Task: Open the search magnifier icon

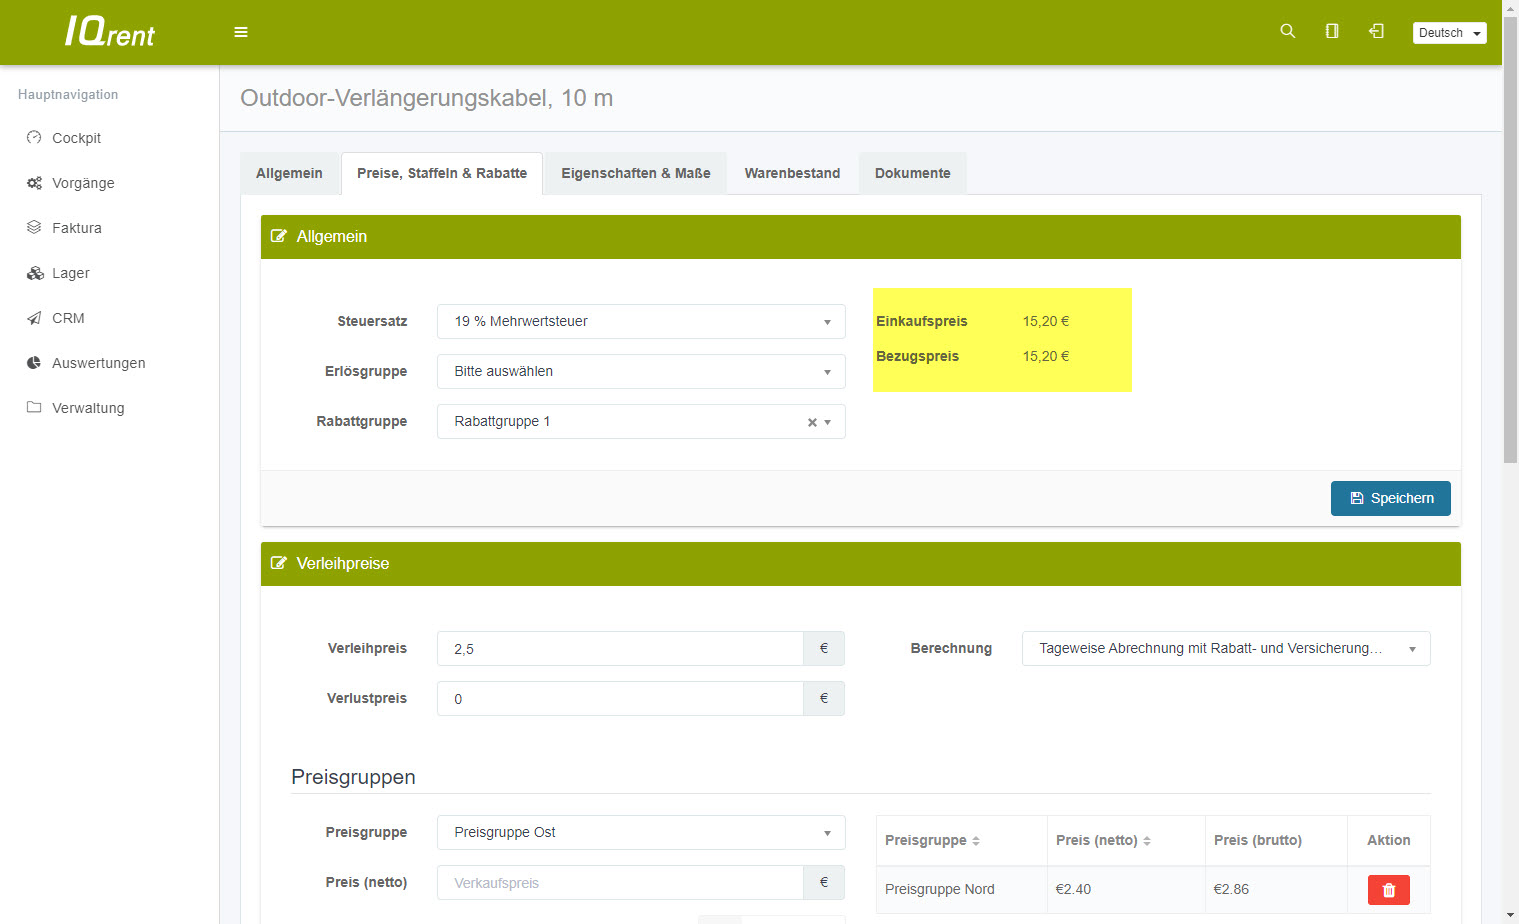Action: click(1288, 31)
